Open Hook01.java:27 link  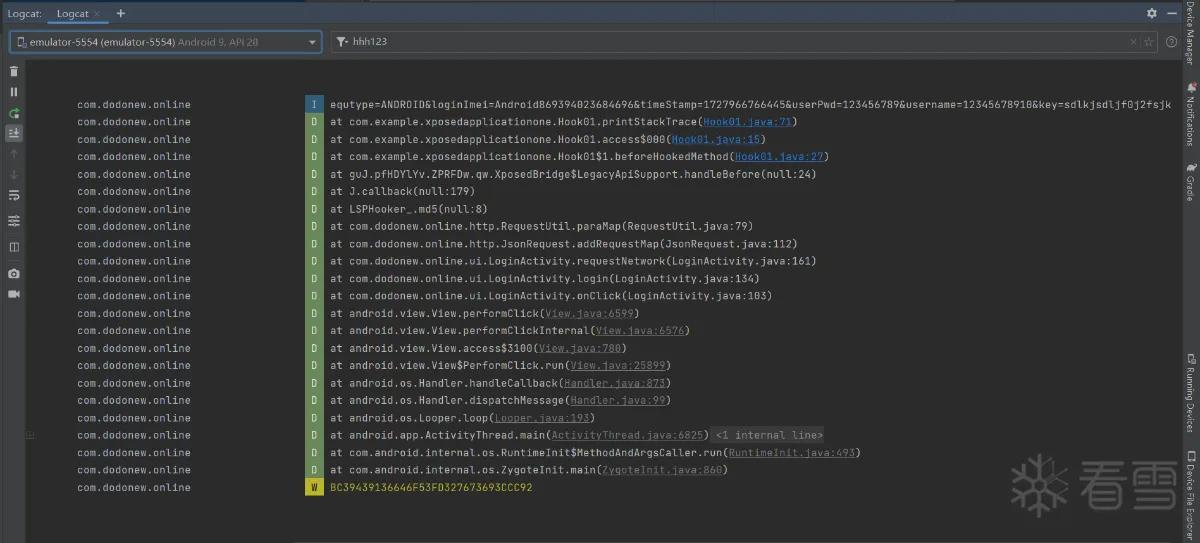coord(778,156)
